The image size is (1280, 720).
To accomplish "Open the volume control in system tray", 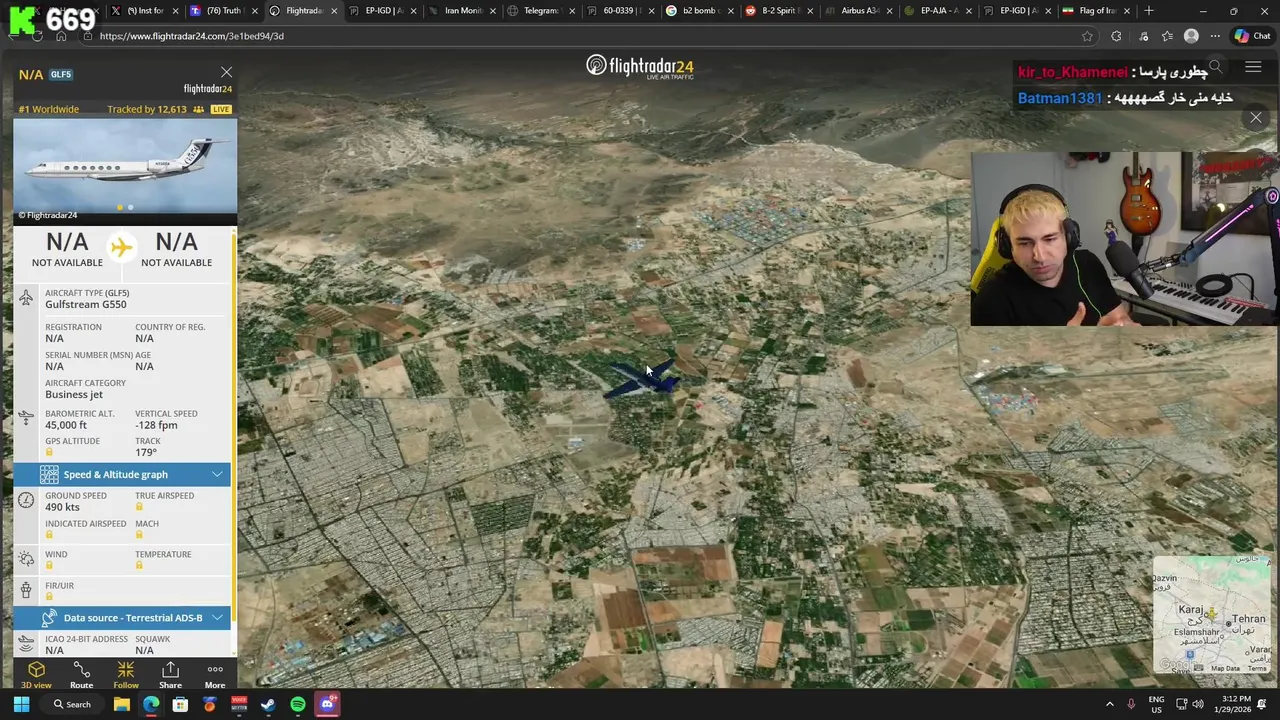I will coord(1198,704).
